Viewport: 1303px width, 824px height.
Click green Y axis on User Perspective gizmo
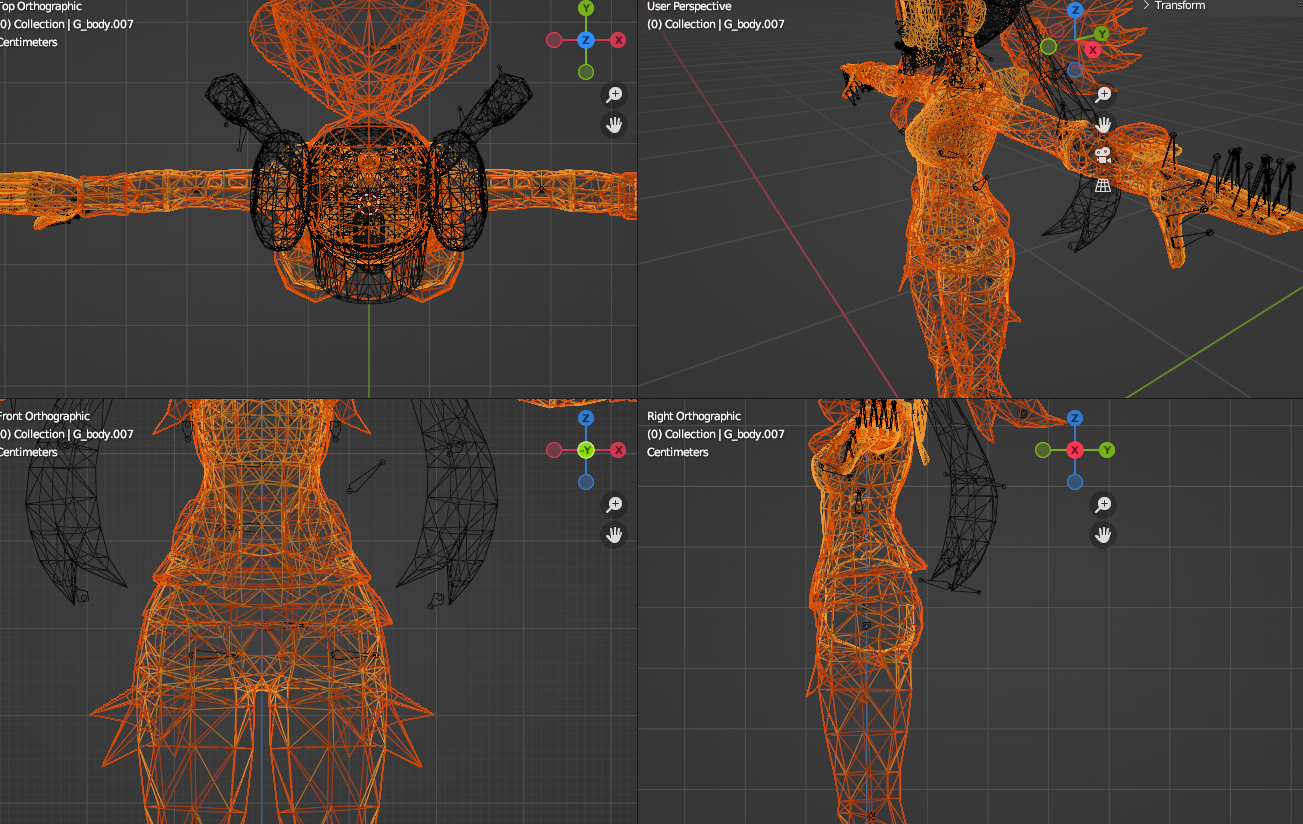pyautogui.click(x=1100, y=34)
